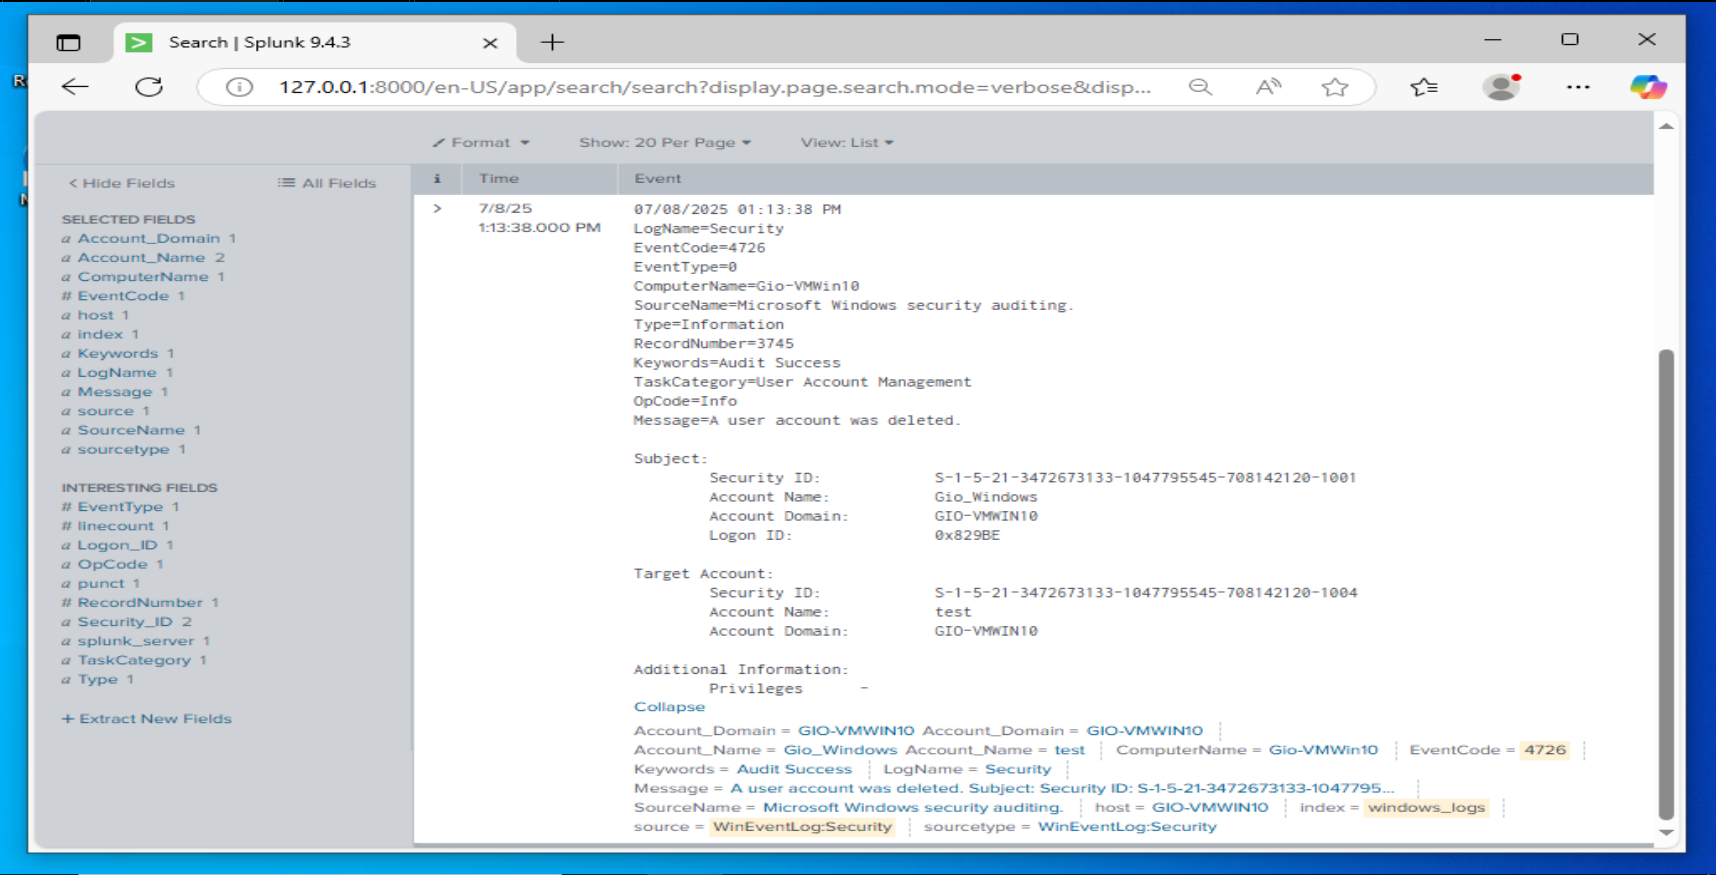Select the host field
Screen dimensions: 1716x875
96,314
